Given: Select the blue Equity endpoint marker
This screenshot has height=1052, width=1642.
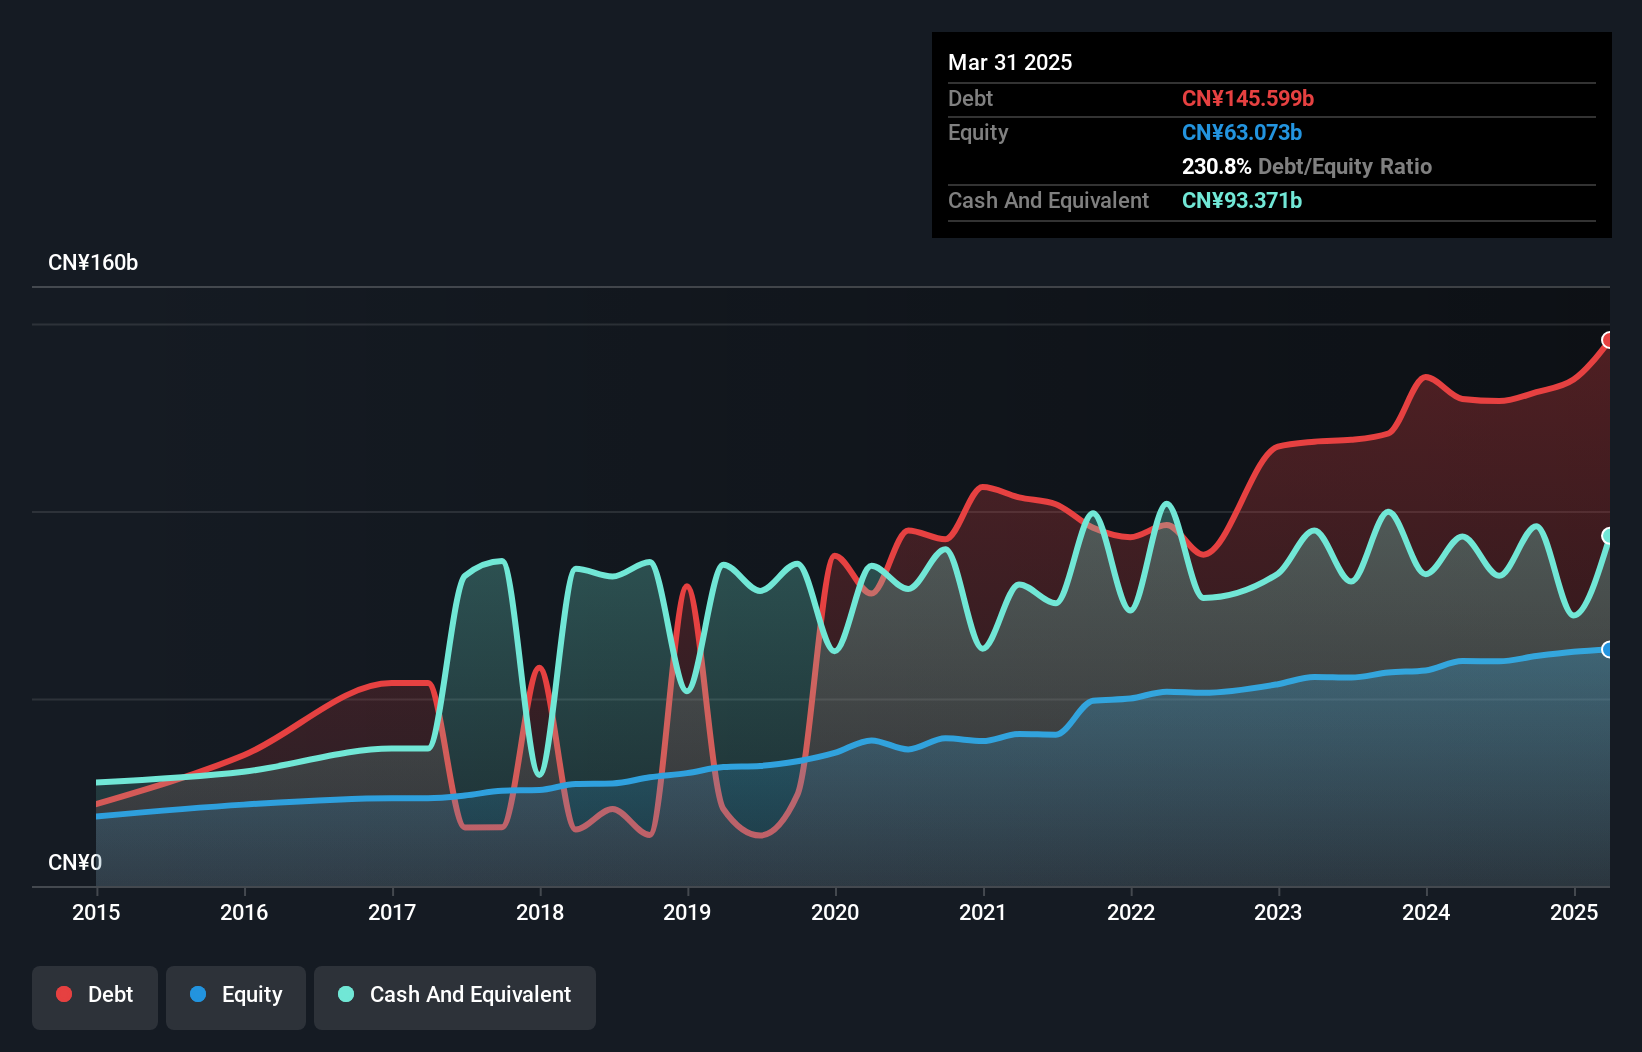Looking at the screenshot, I should [1608, 650].
